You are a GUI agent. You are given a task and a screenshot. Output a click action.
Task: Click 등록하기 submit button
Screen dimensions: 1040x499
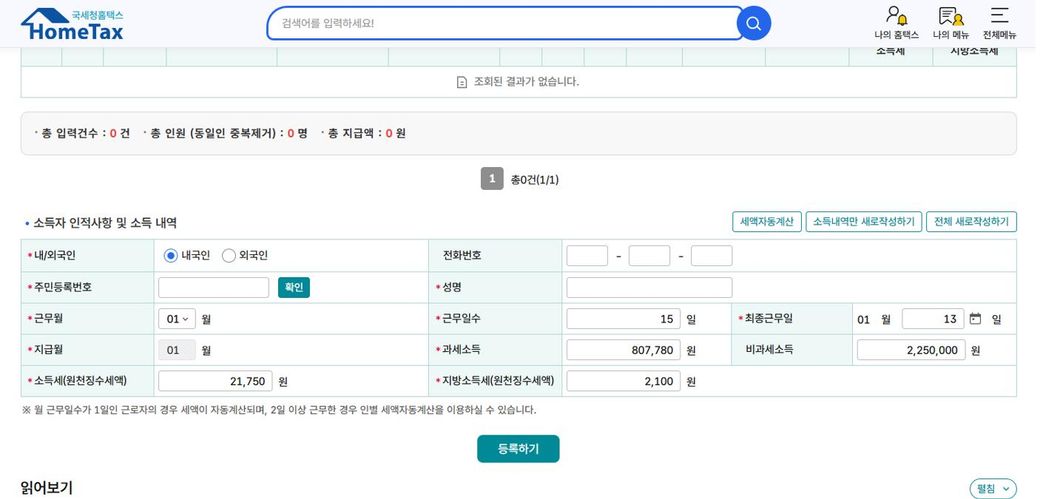click(x=518, y=449)
